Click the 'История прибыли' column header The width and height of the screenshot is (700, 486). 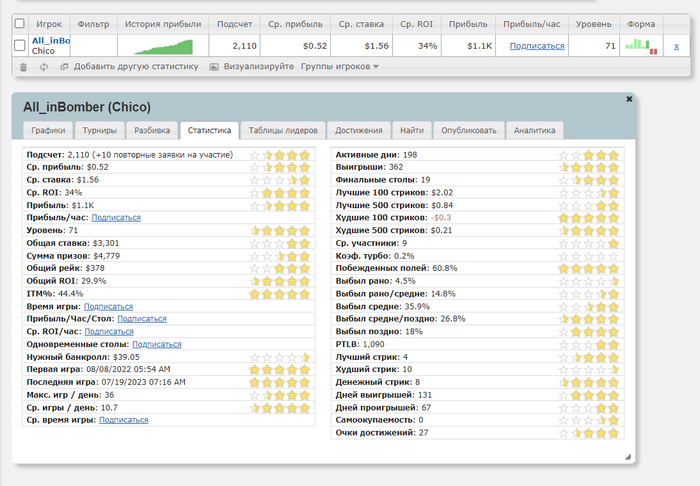pyautogui.click(x=163, y=24)
